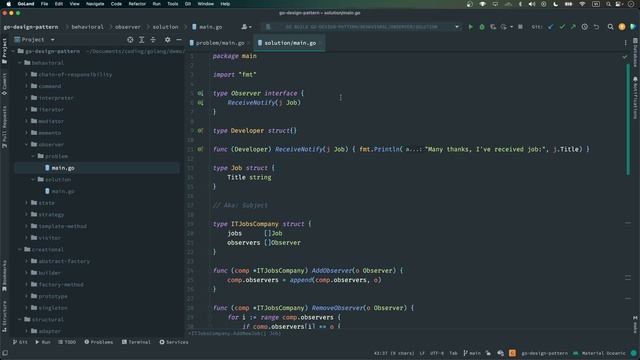The image size is (640, 360).
Task: Open the Refactor menu
Action: 137,4
